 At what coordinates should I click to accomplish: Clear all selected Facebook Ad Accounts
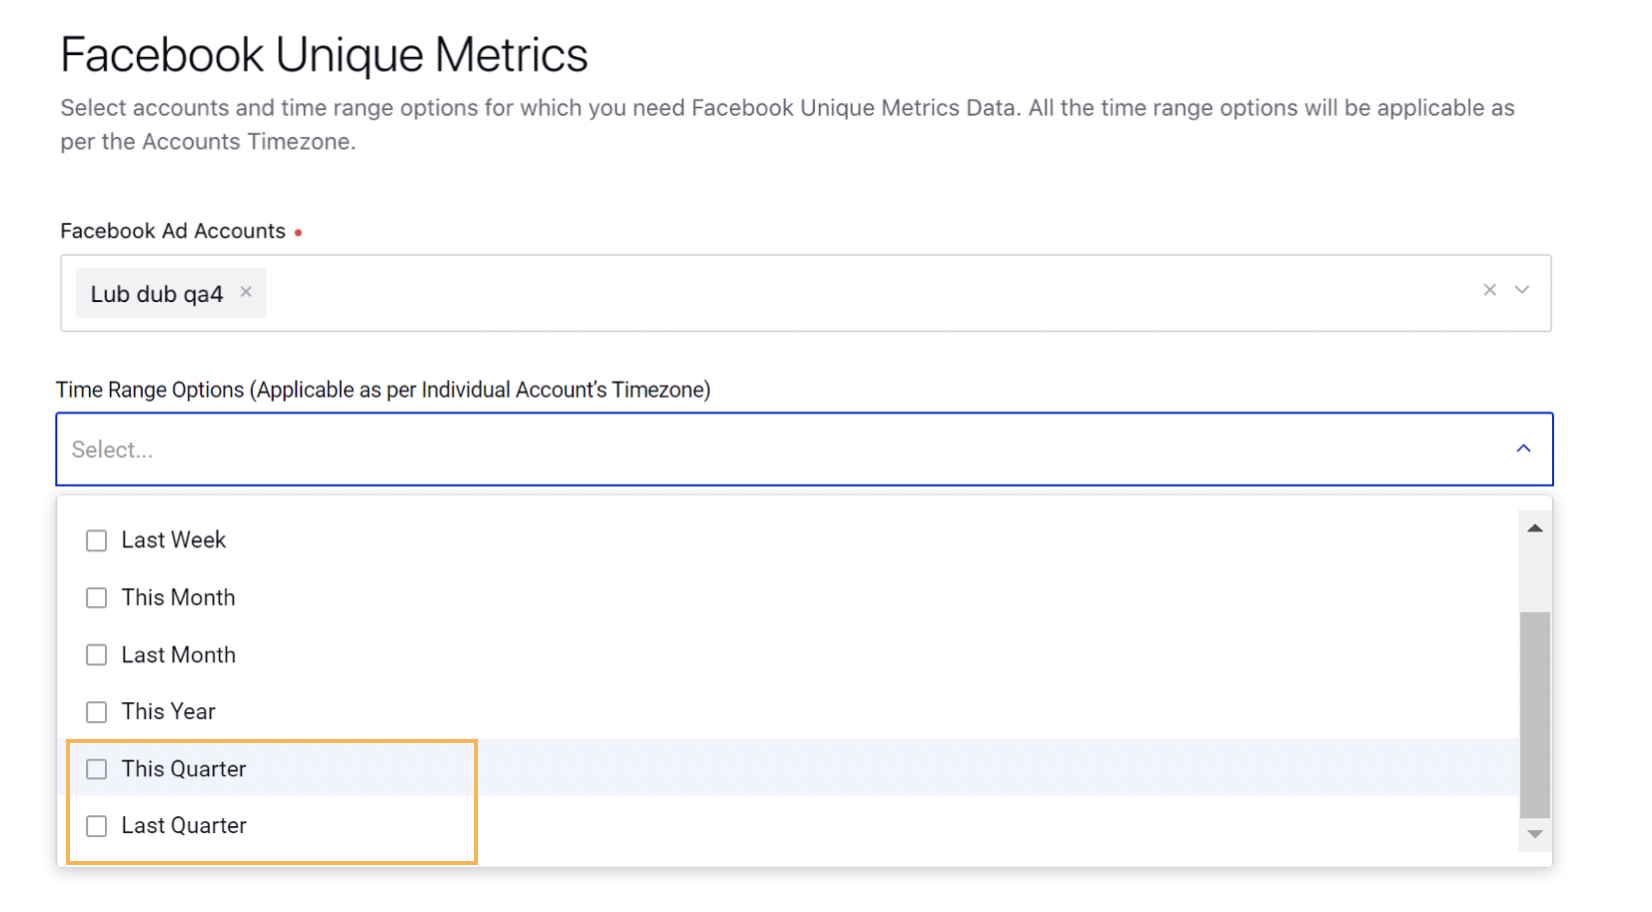tap(1490, 290)
